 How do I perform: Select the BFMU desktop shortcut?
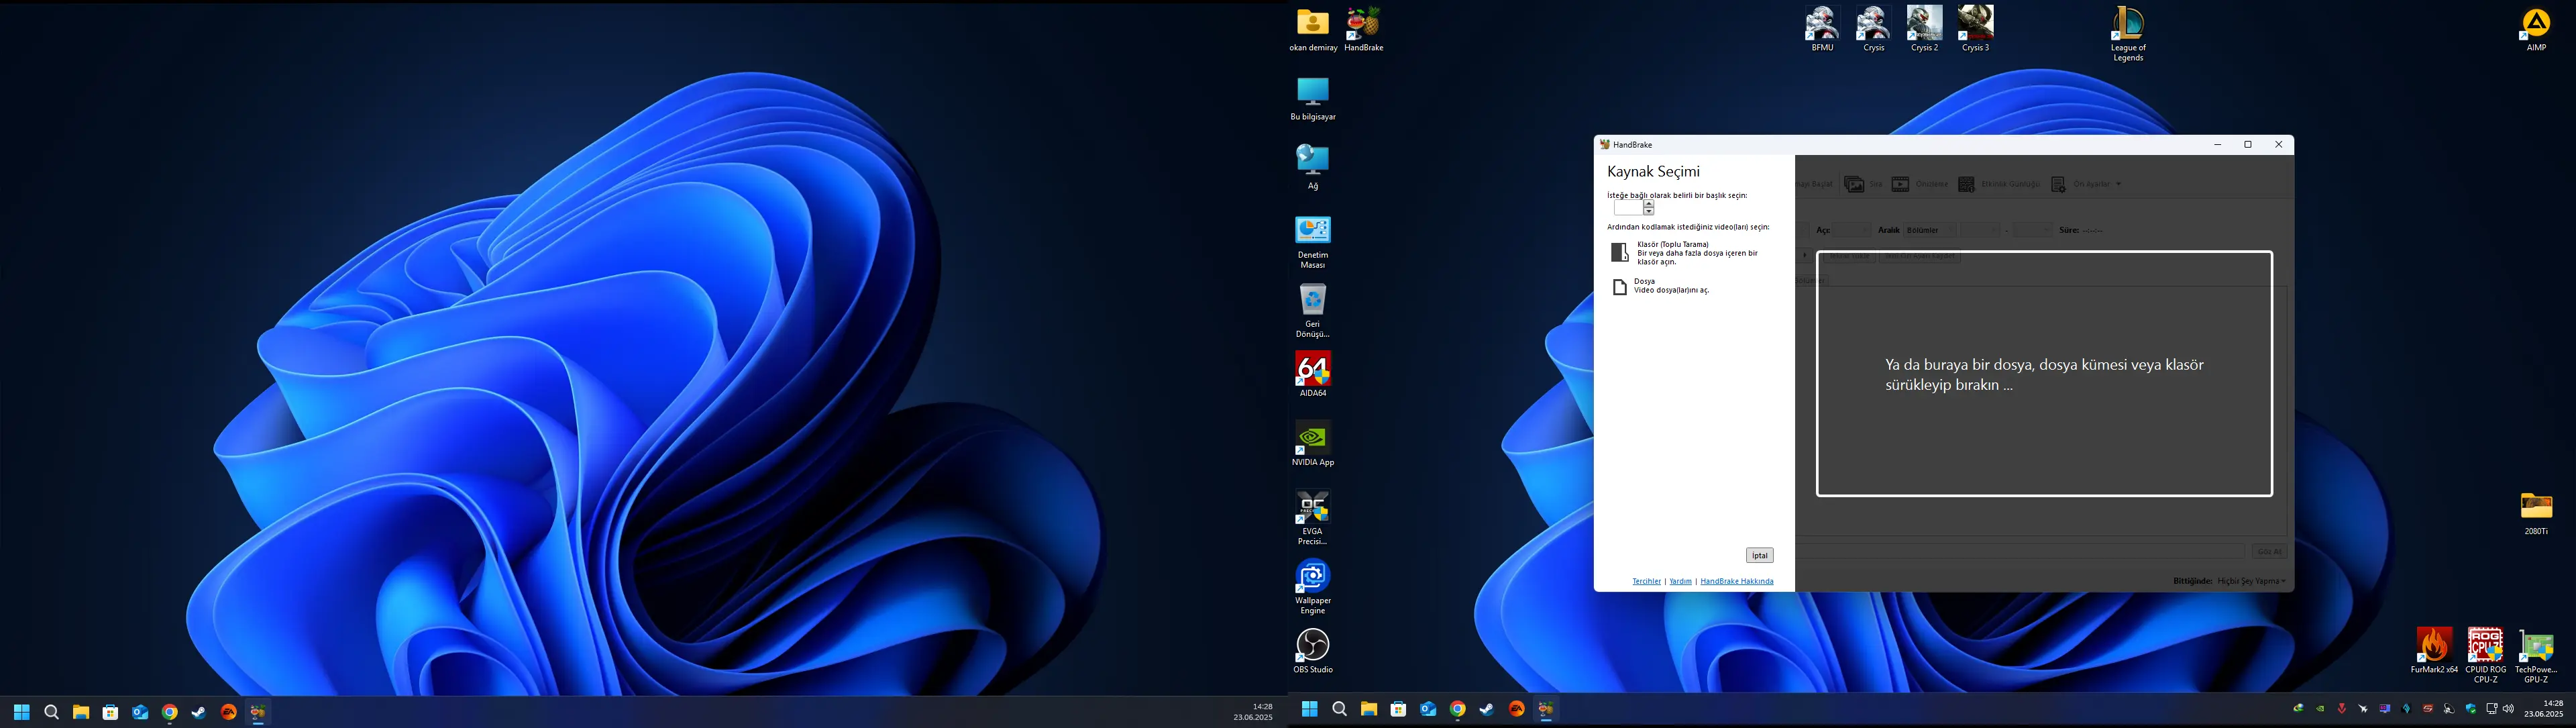tap(1822, 29)
